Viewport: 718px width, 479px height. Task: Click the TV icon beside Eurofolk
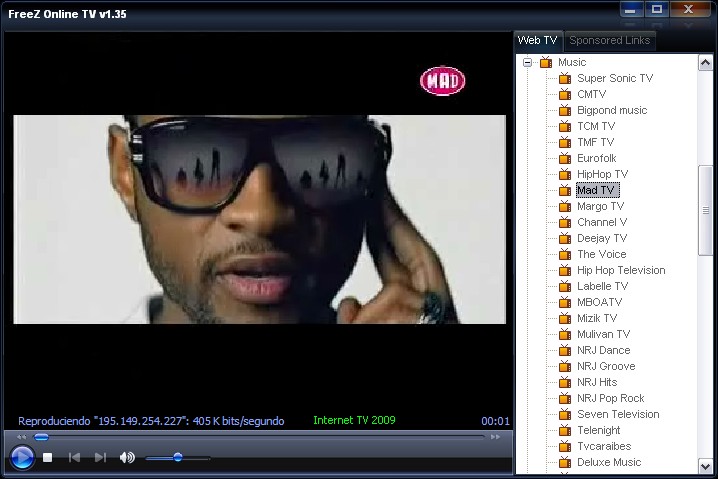(x=565, y=158)
